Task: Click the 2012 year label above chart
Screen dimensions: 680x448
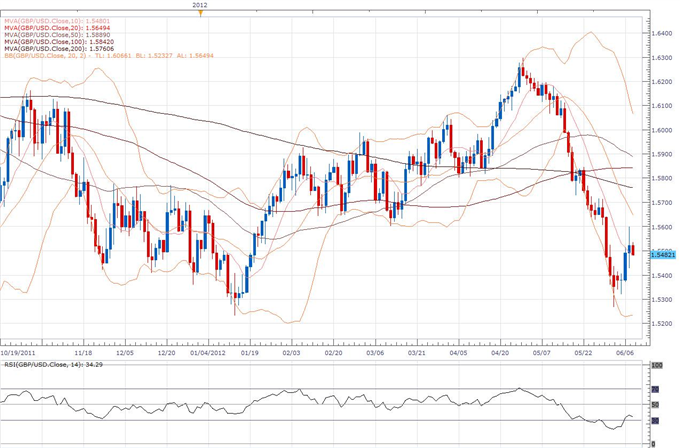Action: click(x=201, y=5)
